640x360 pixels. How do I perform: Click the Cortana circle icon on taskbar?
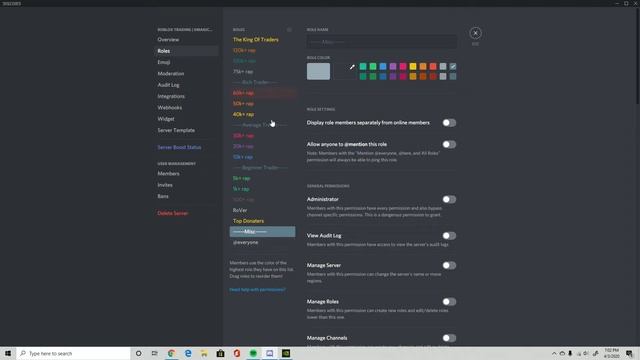(x=138, y=353)
